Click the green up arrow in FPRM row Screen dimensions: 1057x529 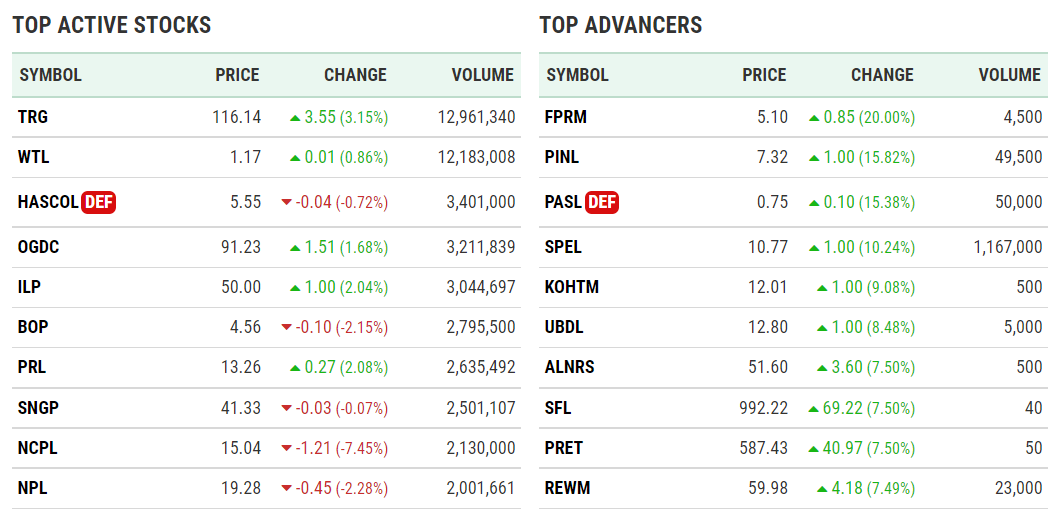pos(814,118)
